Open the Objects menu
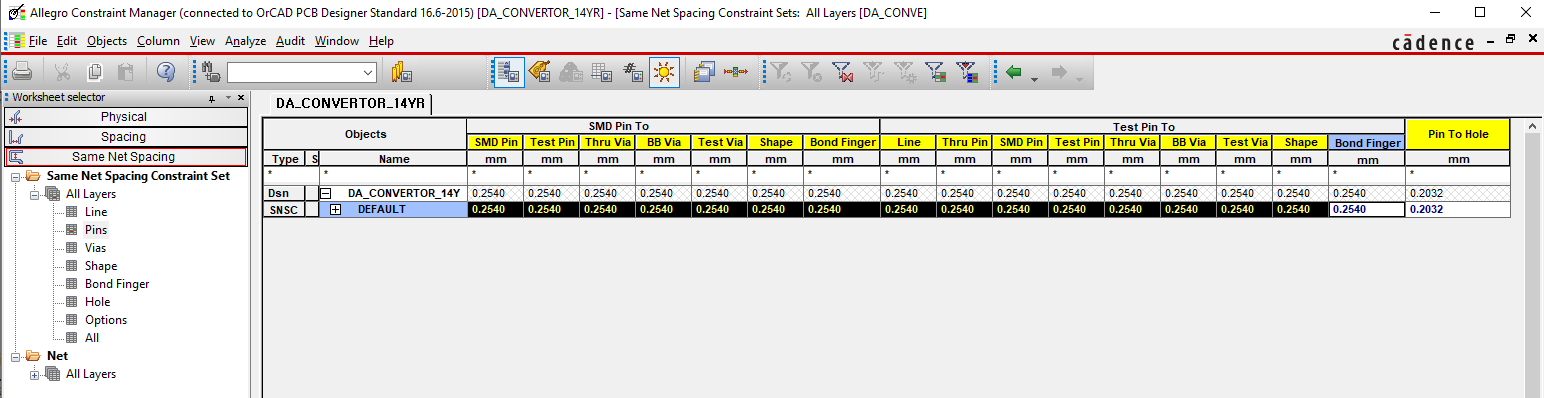Image resolution: width=1544 pixels, height=398 pixels. point(107,41)
